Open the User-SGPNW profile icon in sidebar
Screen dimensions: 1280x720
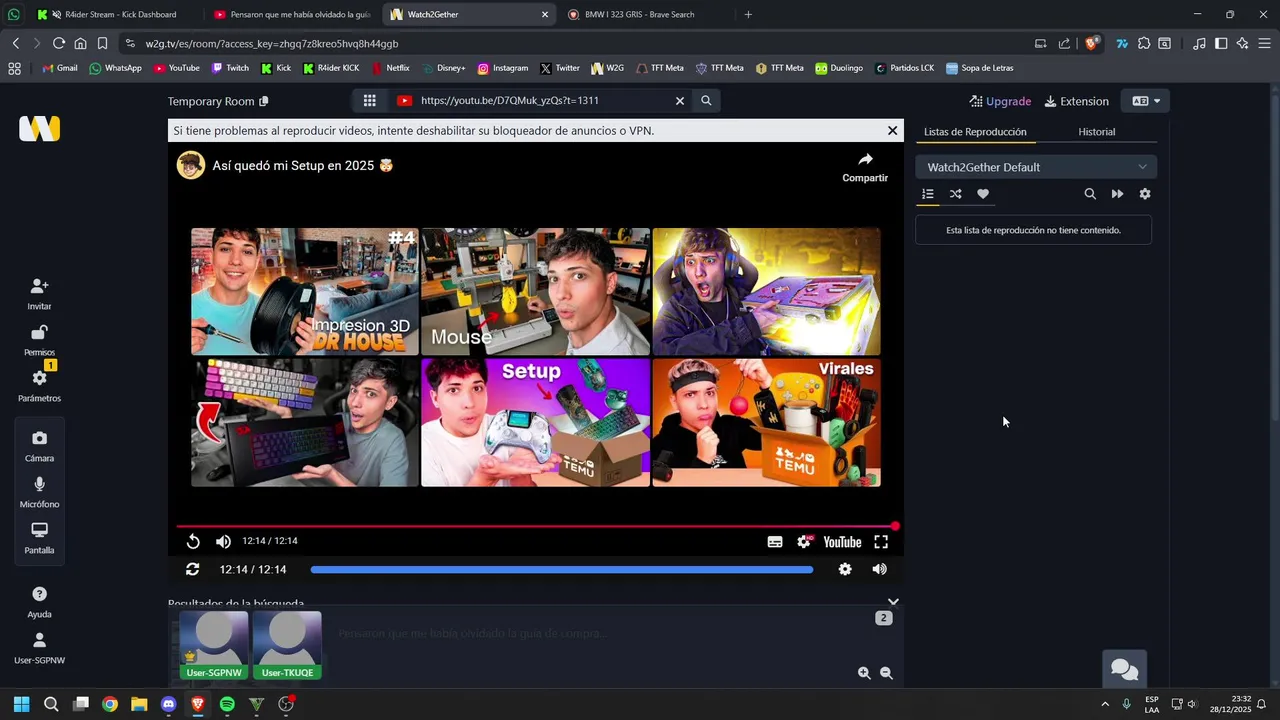pos(39,640)
